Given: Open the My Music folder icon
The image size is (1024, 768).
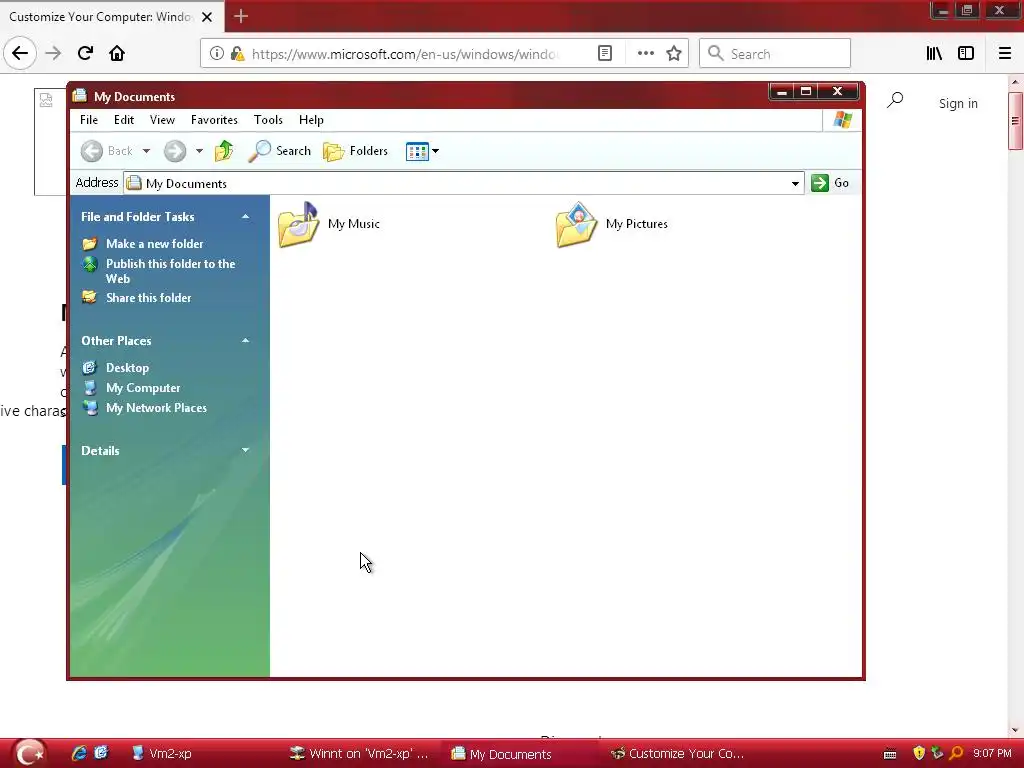Looking at the screenshot, I should pos(299,224).
